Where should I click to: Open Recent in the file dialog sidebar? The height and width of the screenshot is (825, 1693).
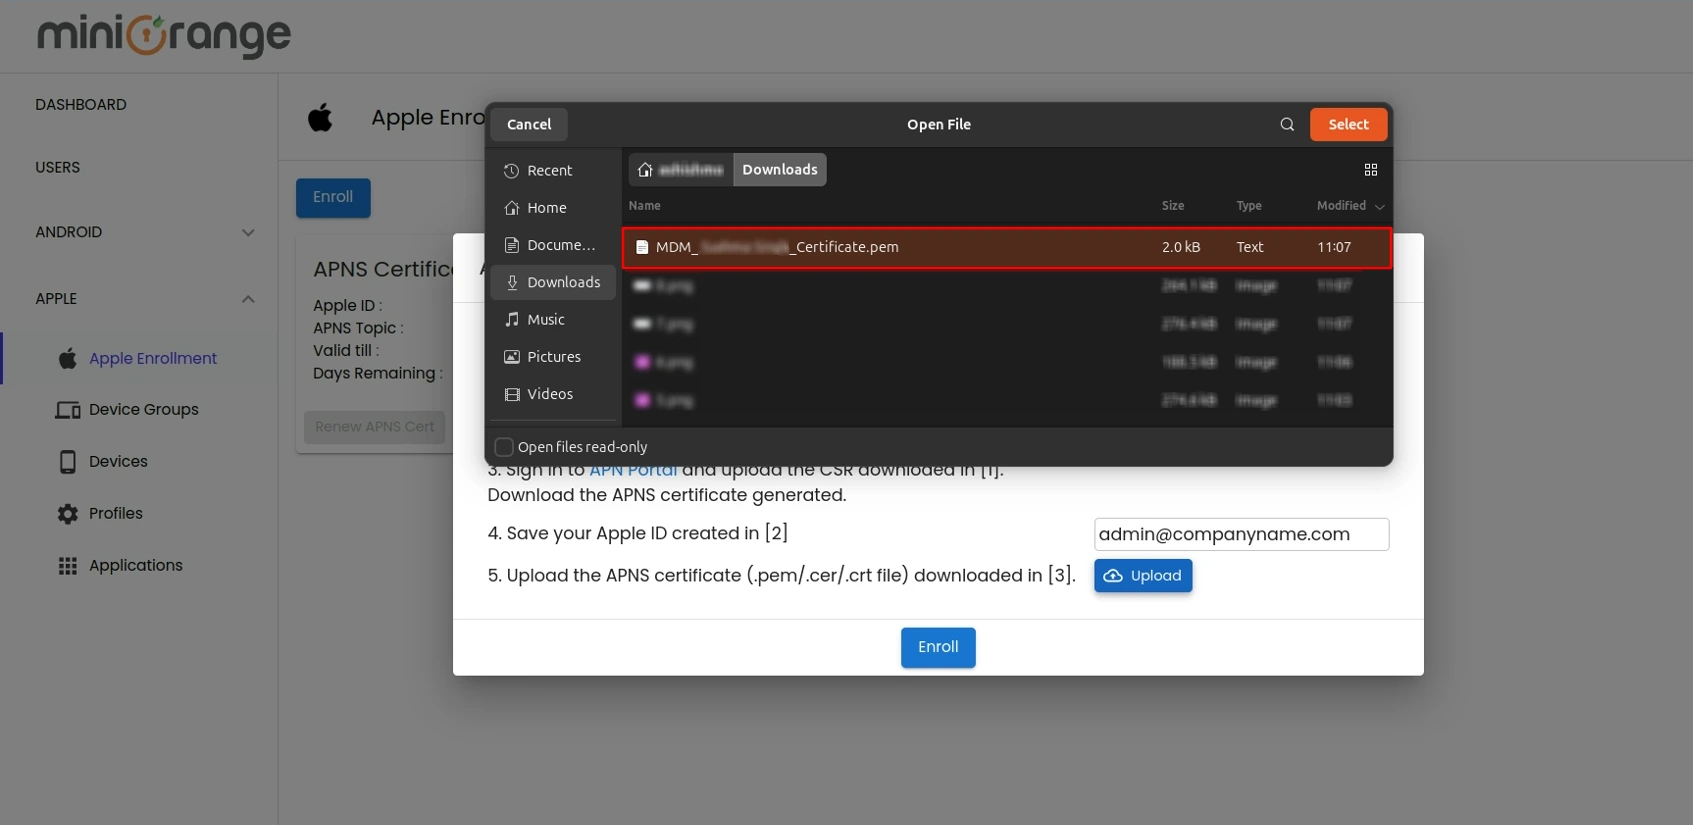553,171
